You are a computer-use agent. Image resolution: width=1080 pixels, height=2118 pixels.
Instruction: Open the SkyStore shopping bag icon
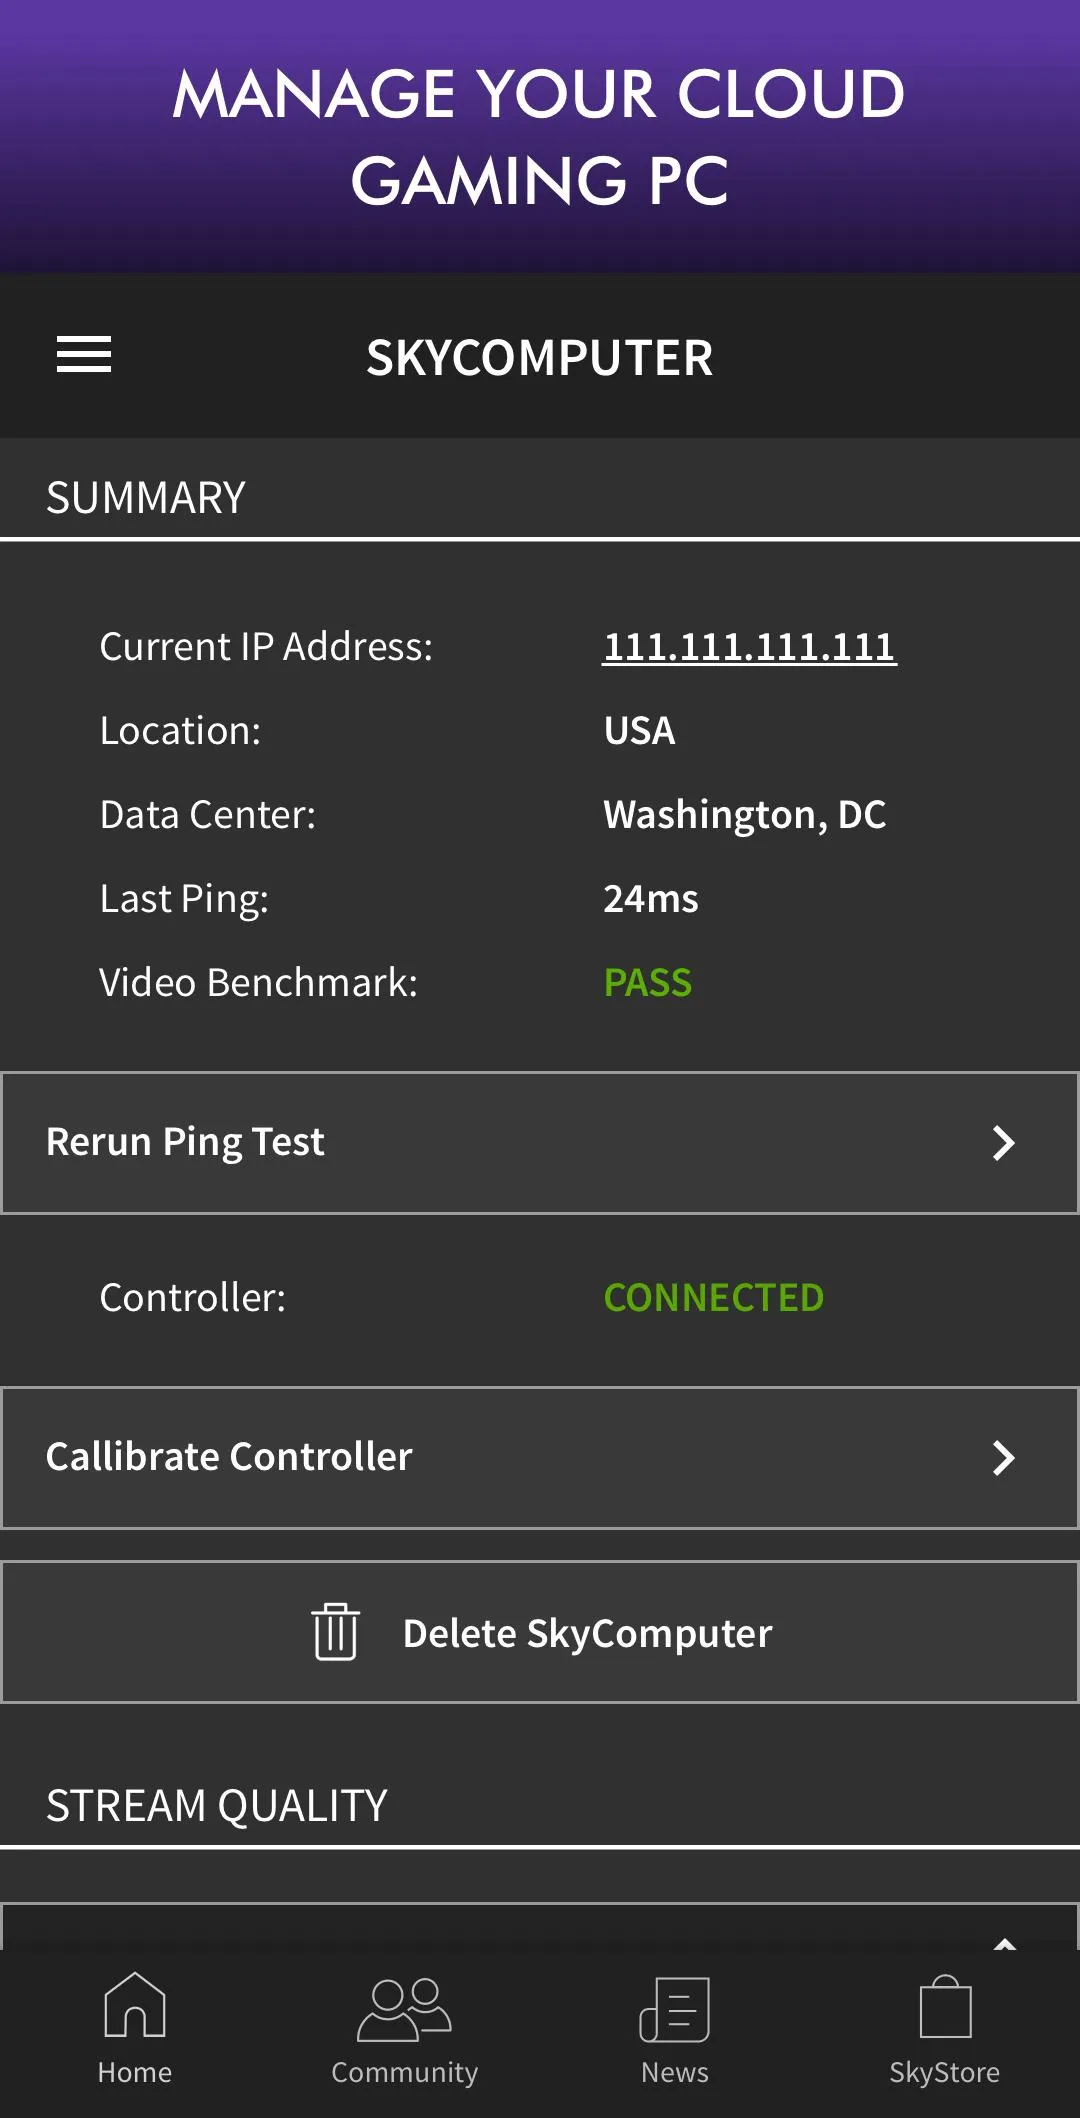point(945,2006)
